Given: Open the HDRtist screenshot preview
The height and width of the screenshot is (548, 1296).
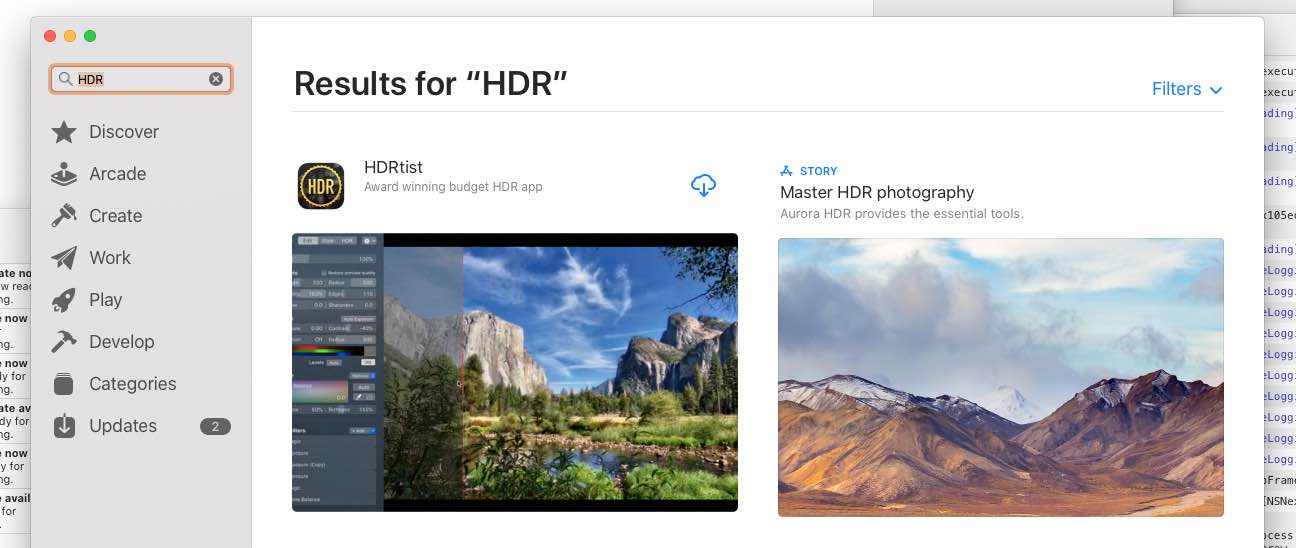Looking at the screenshot, I should pyautogui.click(x=515, y=372).
